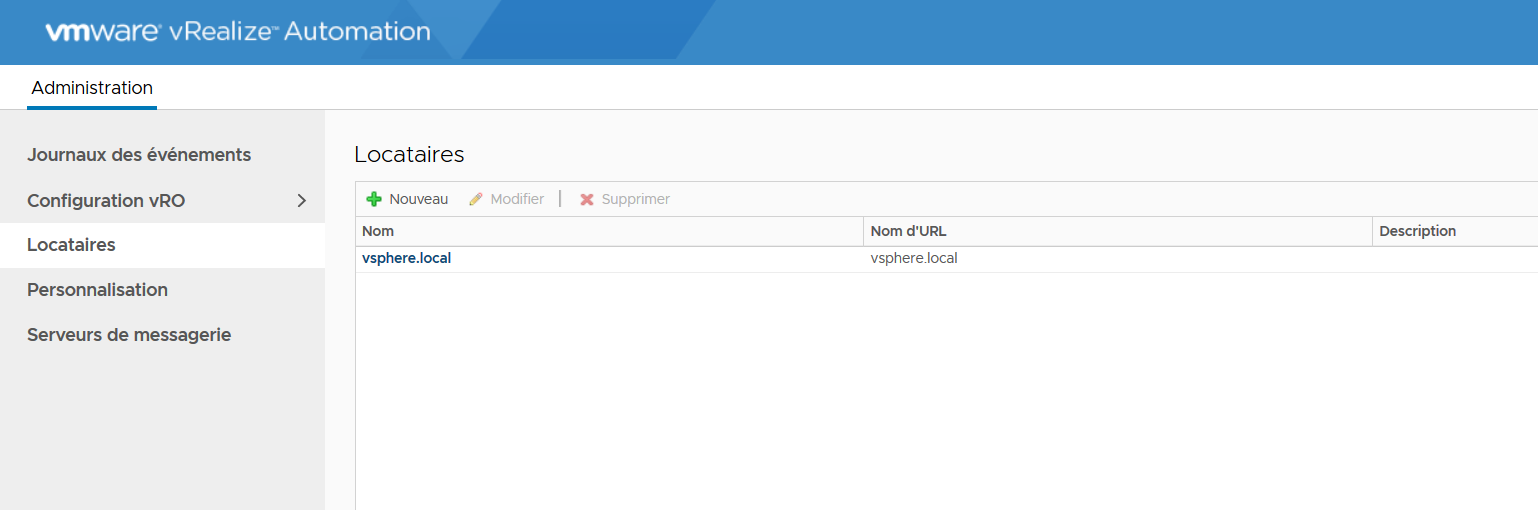Click the VMware vRealize Automation logo
This screenshot has width=1538, height=510.
[x=238, y=32]
